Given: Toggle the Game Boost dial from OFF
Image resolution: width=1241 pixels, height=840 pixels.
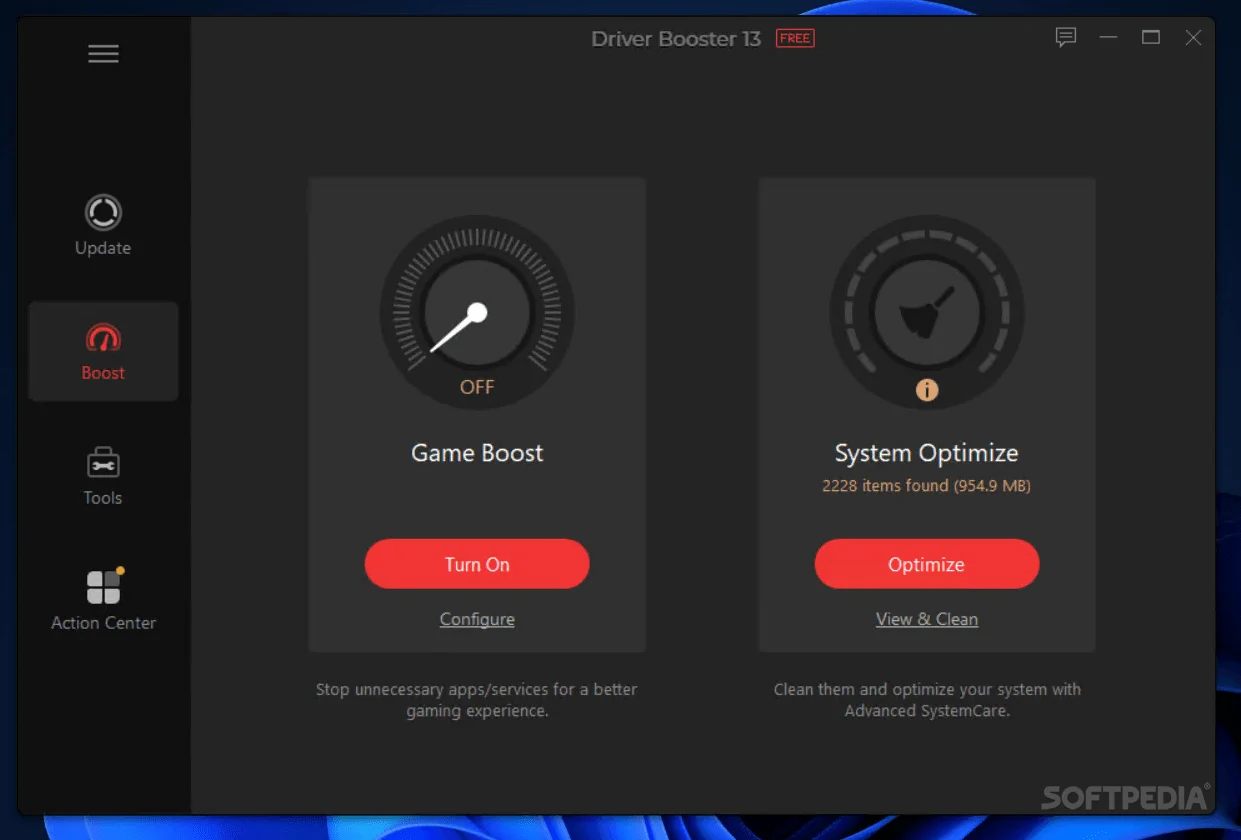Looking at the screenshot, I should coord(477,312).
